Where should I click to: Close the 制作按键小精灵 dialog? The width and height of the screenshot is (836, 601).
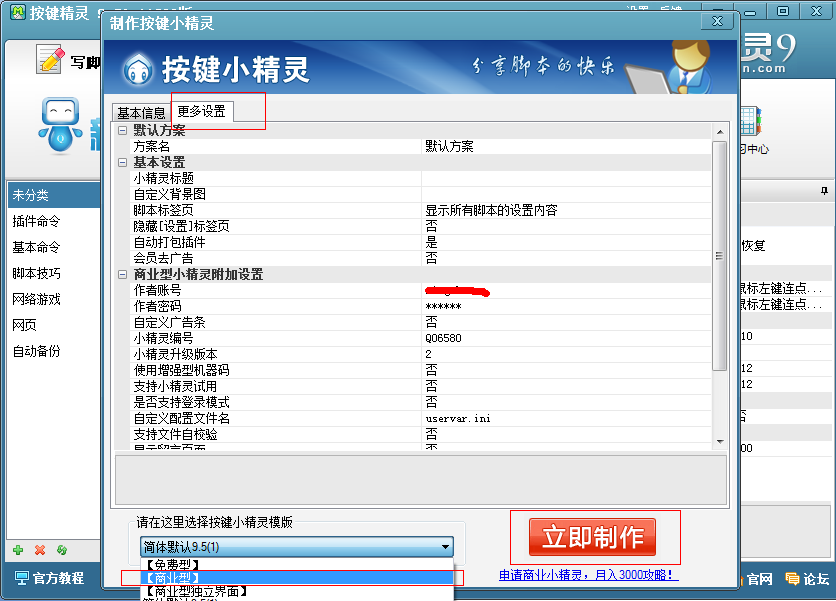[718, 21]
